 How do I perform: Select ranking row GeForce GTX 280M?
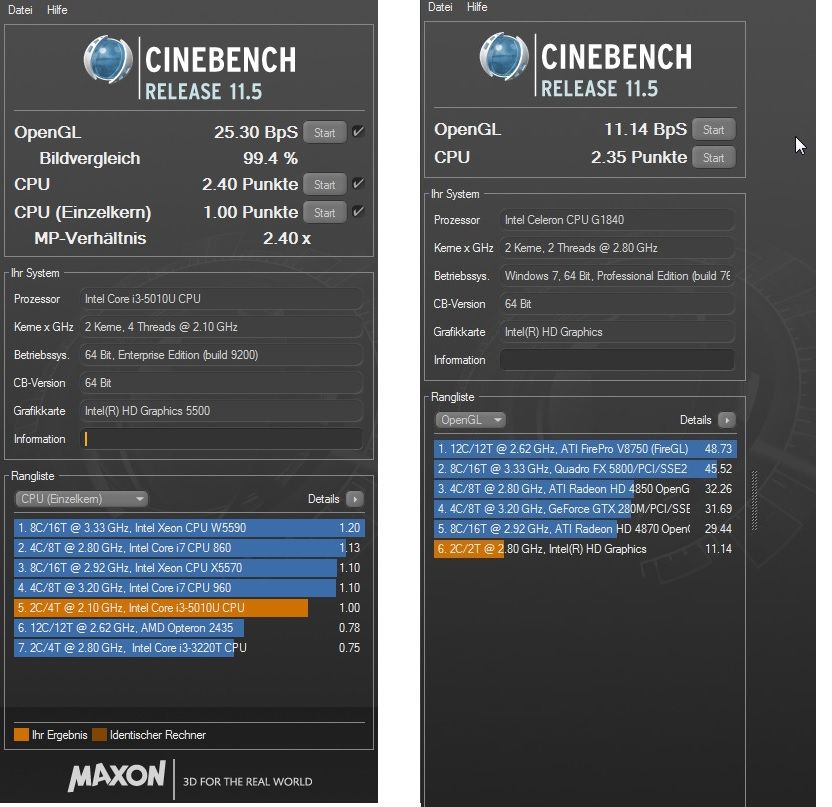click(585, 509)
